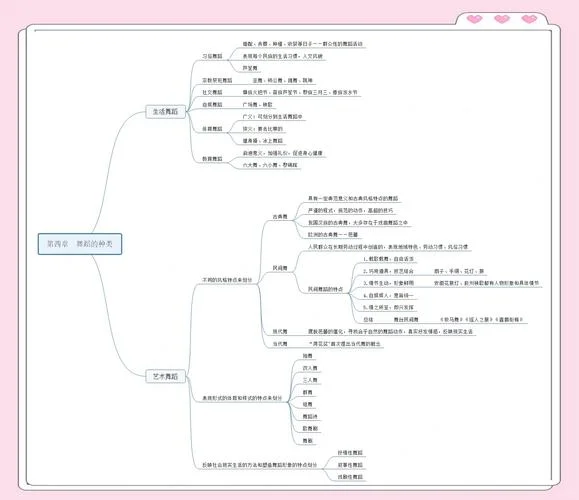The image size is (579, 500).
Task: Select the 民间舞 node
Action: pyautogui.click(x=280, y=268)
